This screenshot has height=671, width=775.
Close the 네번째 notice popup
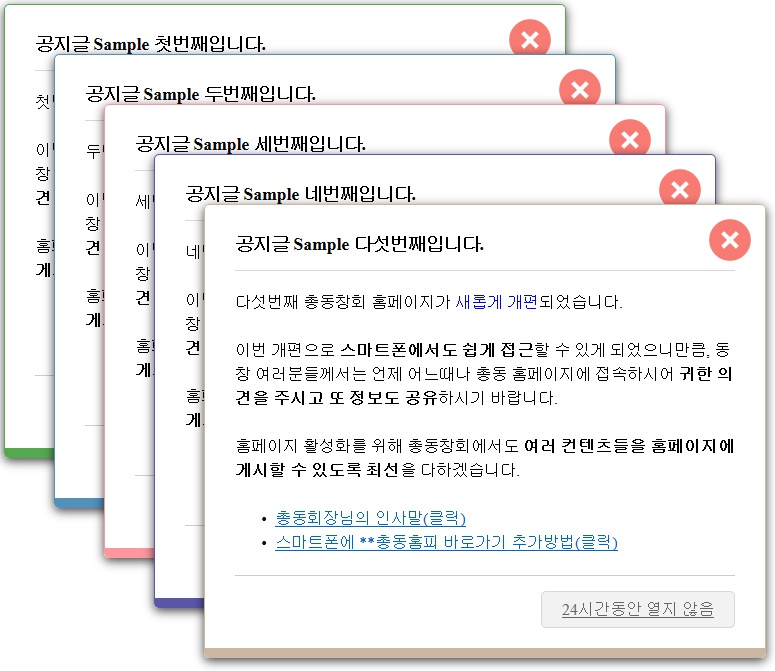point(680,190)
